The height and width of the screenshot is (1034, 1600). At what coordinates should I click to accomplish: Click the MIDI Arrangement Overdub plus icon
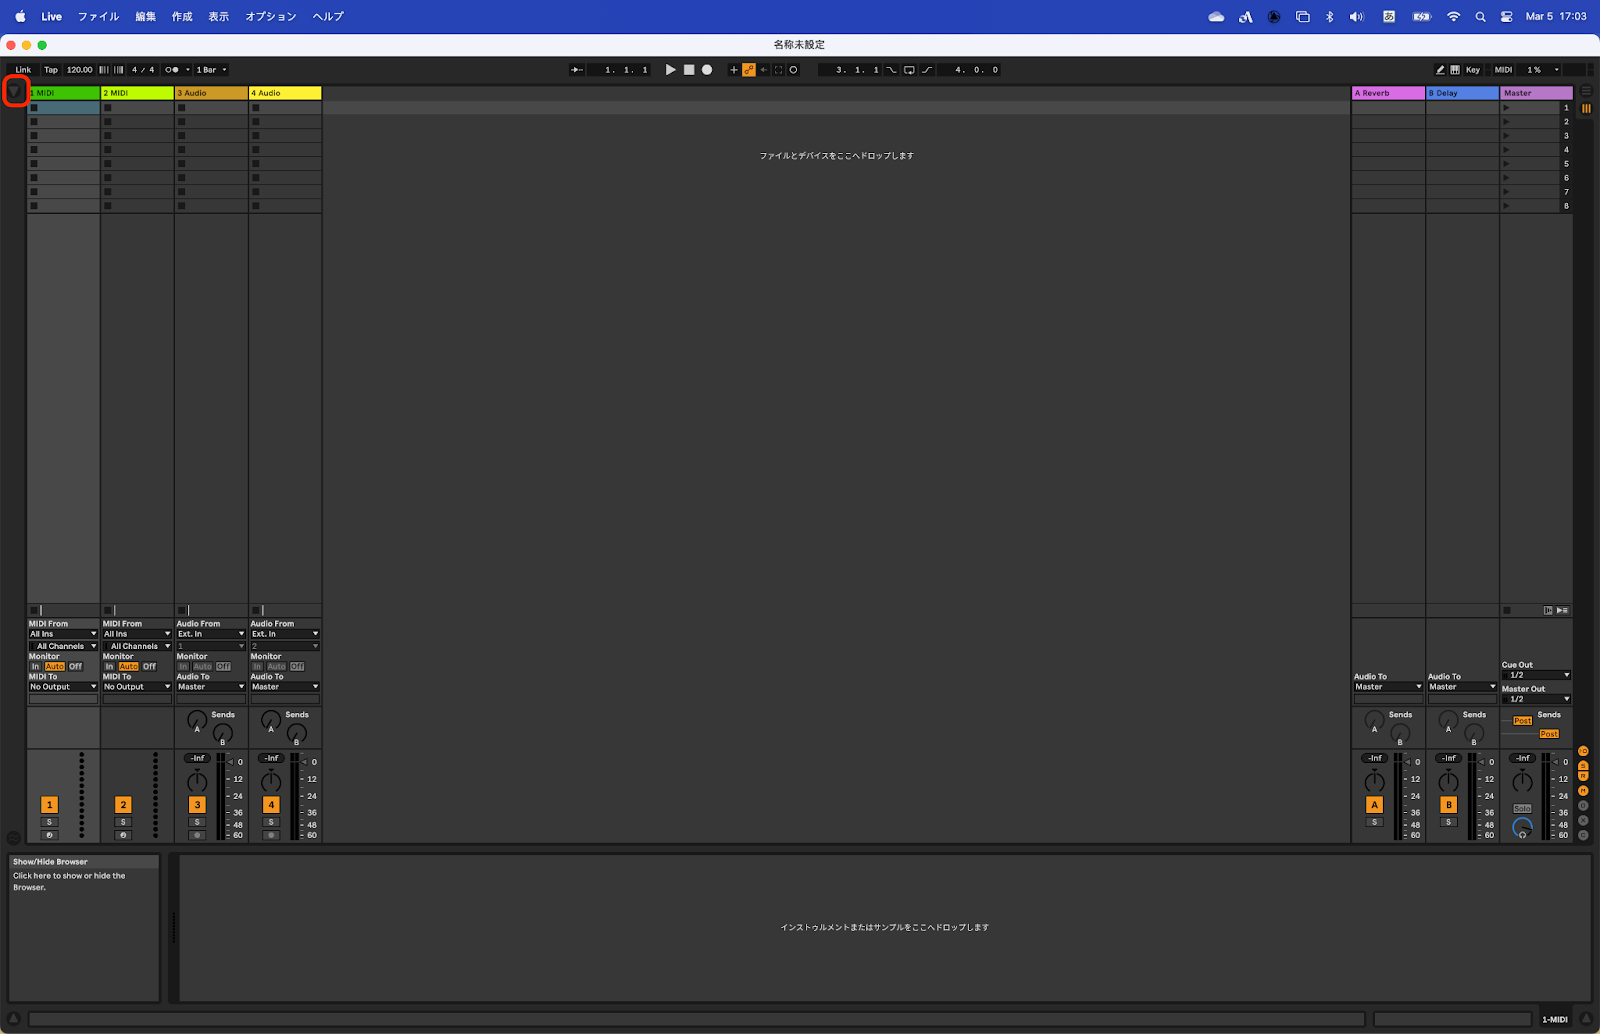pos(734,70)
